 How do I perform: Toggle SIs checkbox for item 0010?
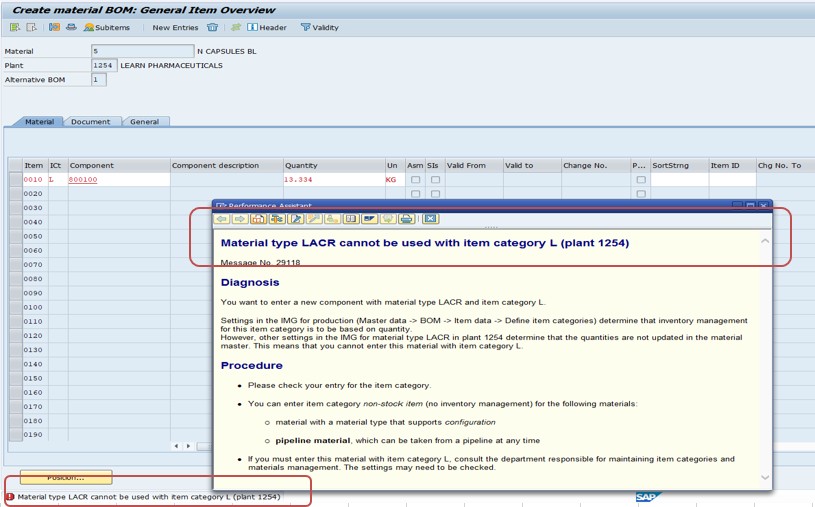(436, 179)
